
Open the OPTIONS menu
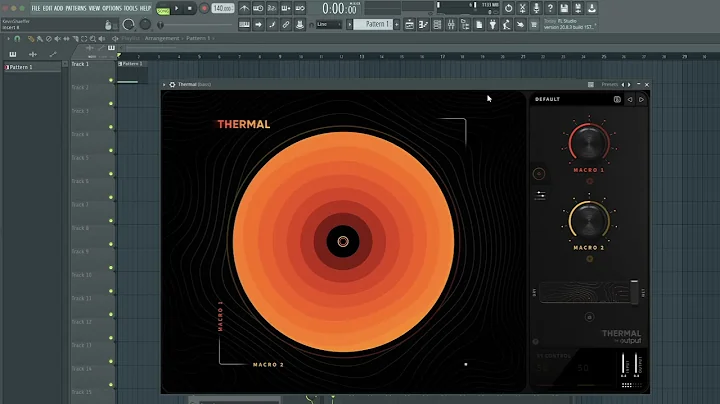[112, 8]
